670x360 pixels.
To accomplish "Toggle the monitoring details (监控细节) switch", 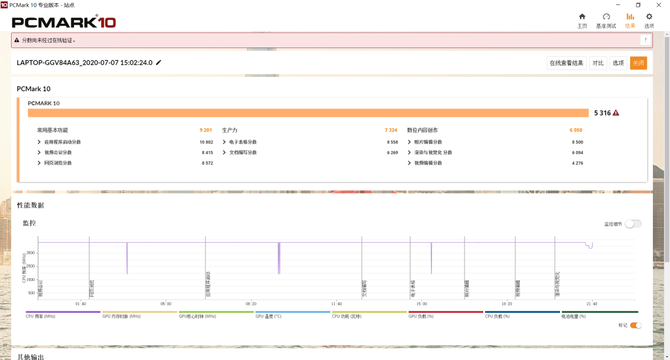I will tap(633, 224).
